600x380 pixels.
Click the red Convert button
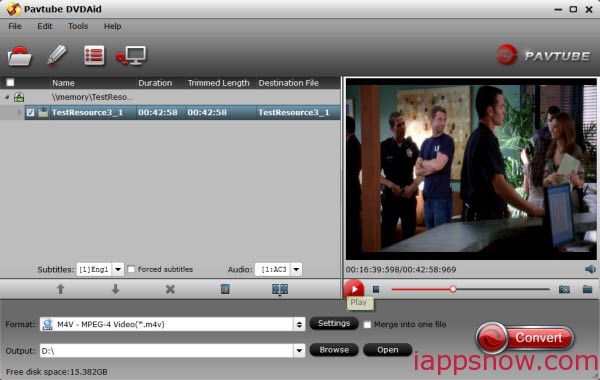[x=525, y=338]
